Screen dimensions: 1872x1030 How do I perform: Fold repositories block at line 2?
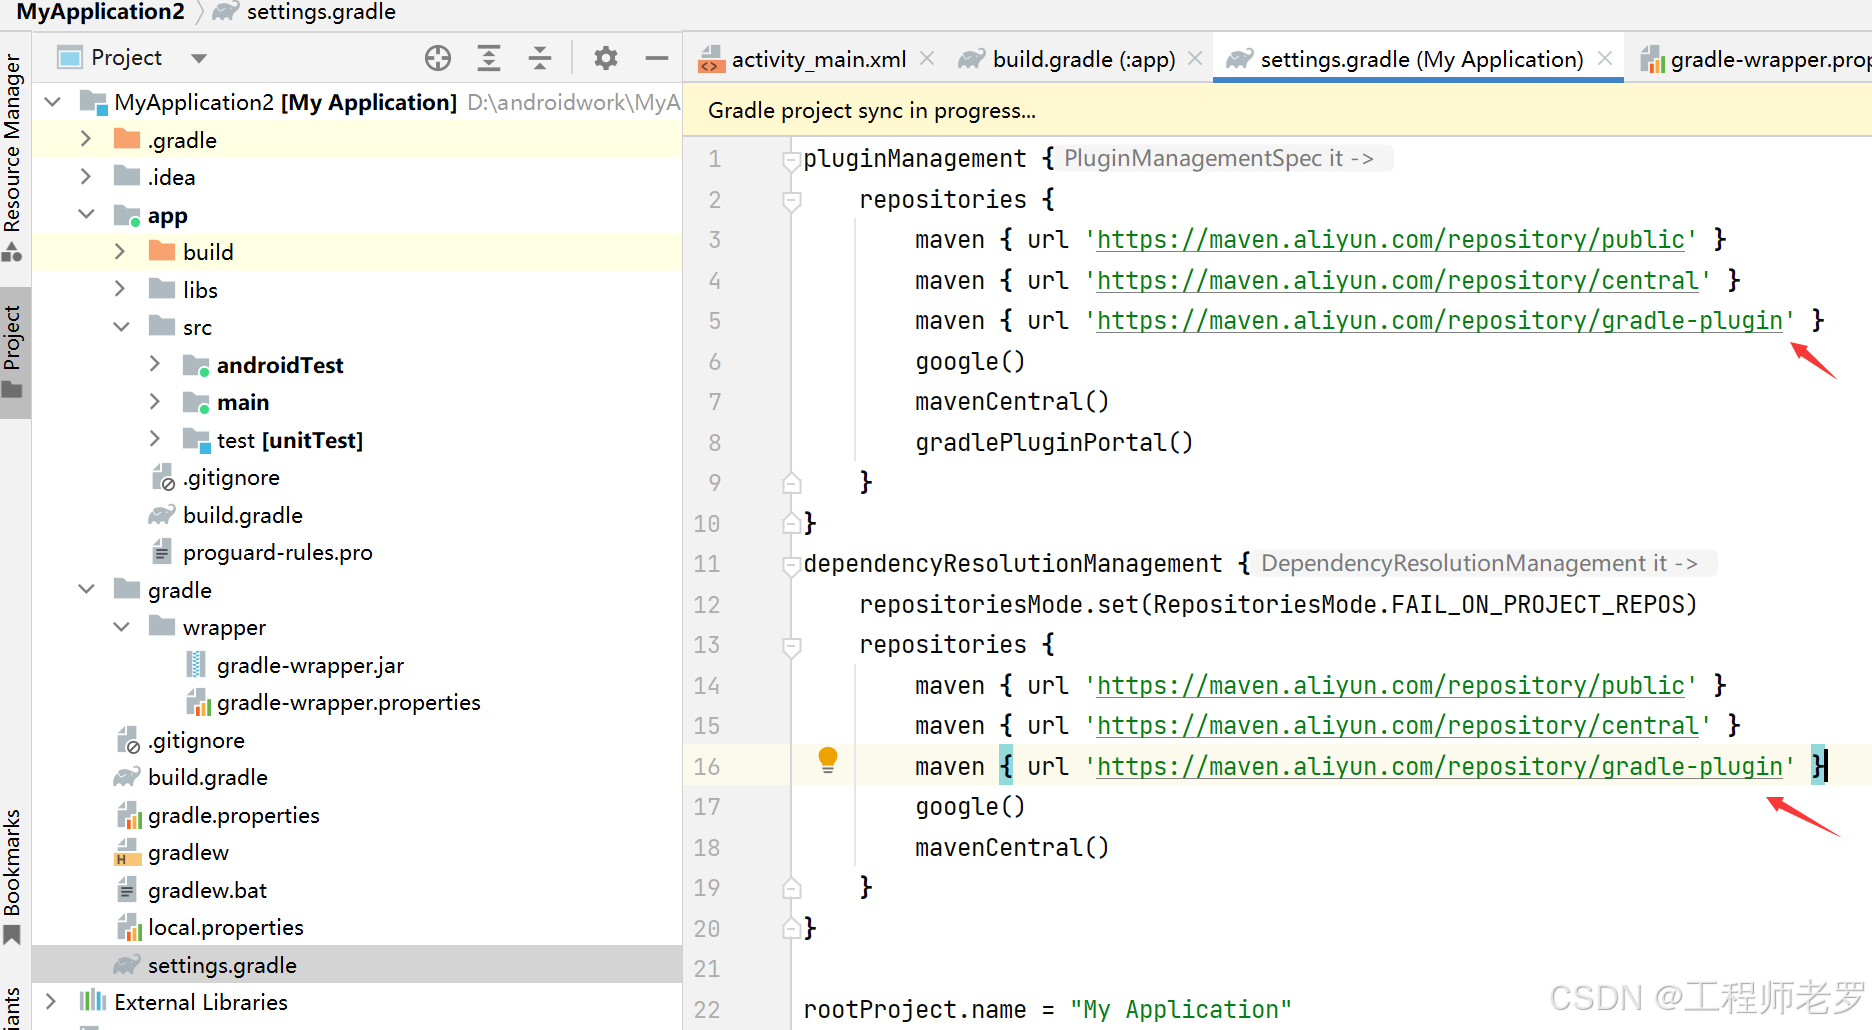pos(791,200)
